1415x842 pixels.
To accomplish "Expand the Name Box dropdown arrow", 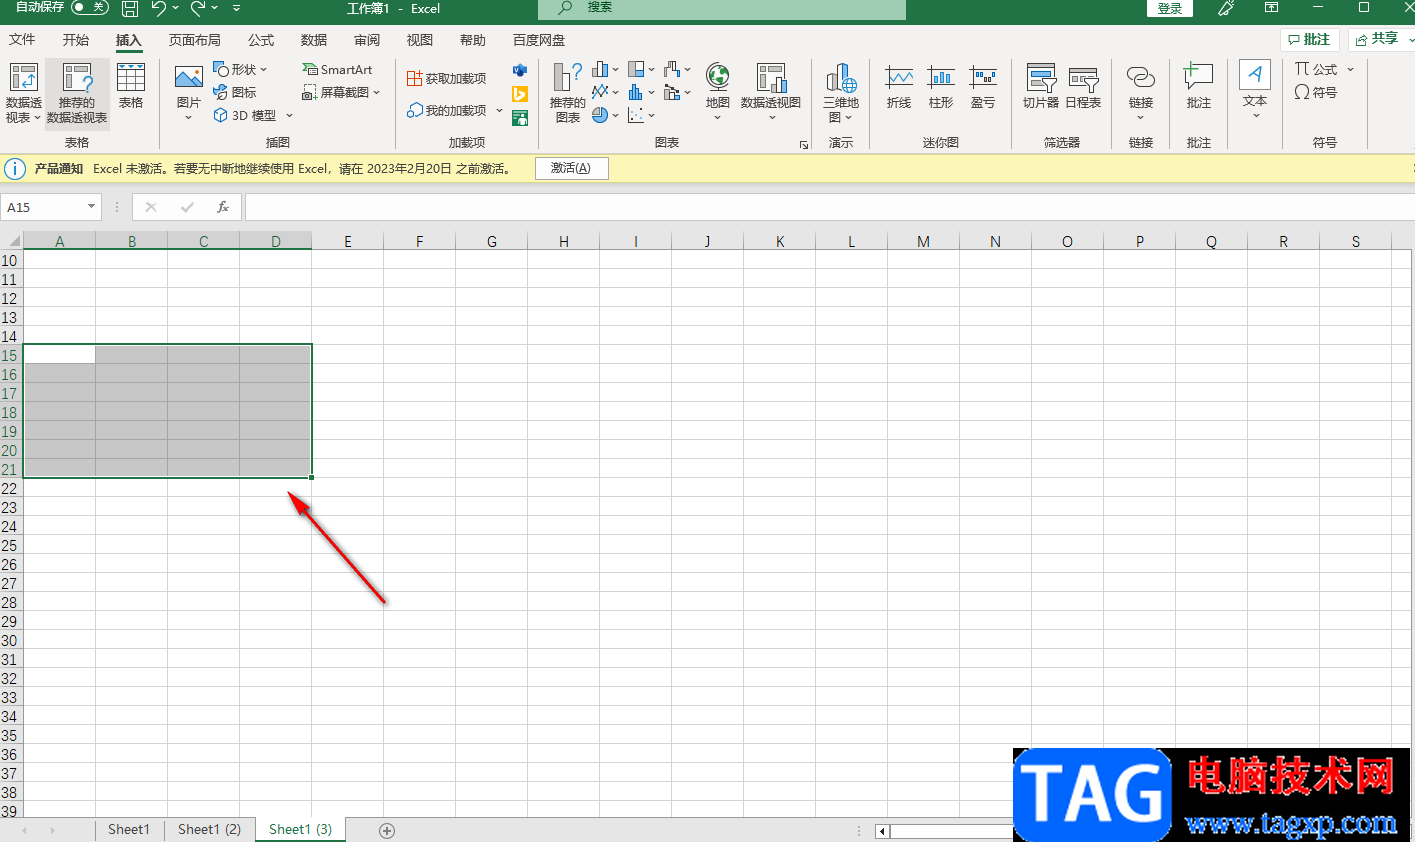I will (91, 207).
